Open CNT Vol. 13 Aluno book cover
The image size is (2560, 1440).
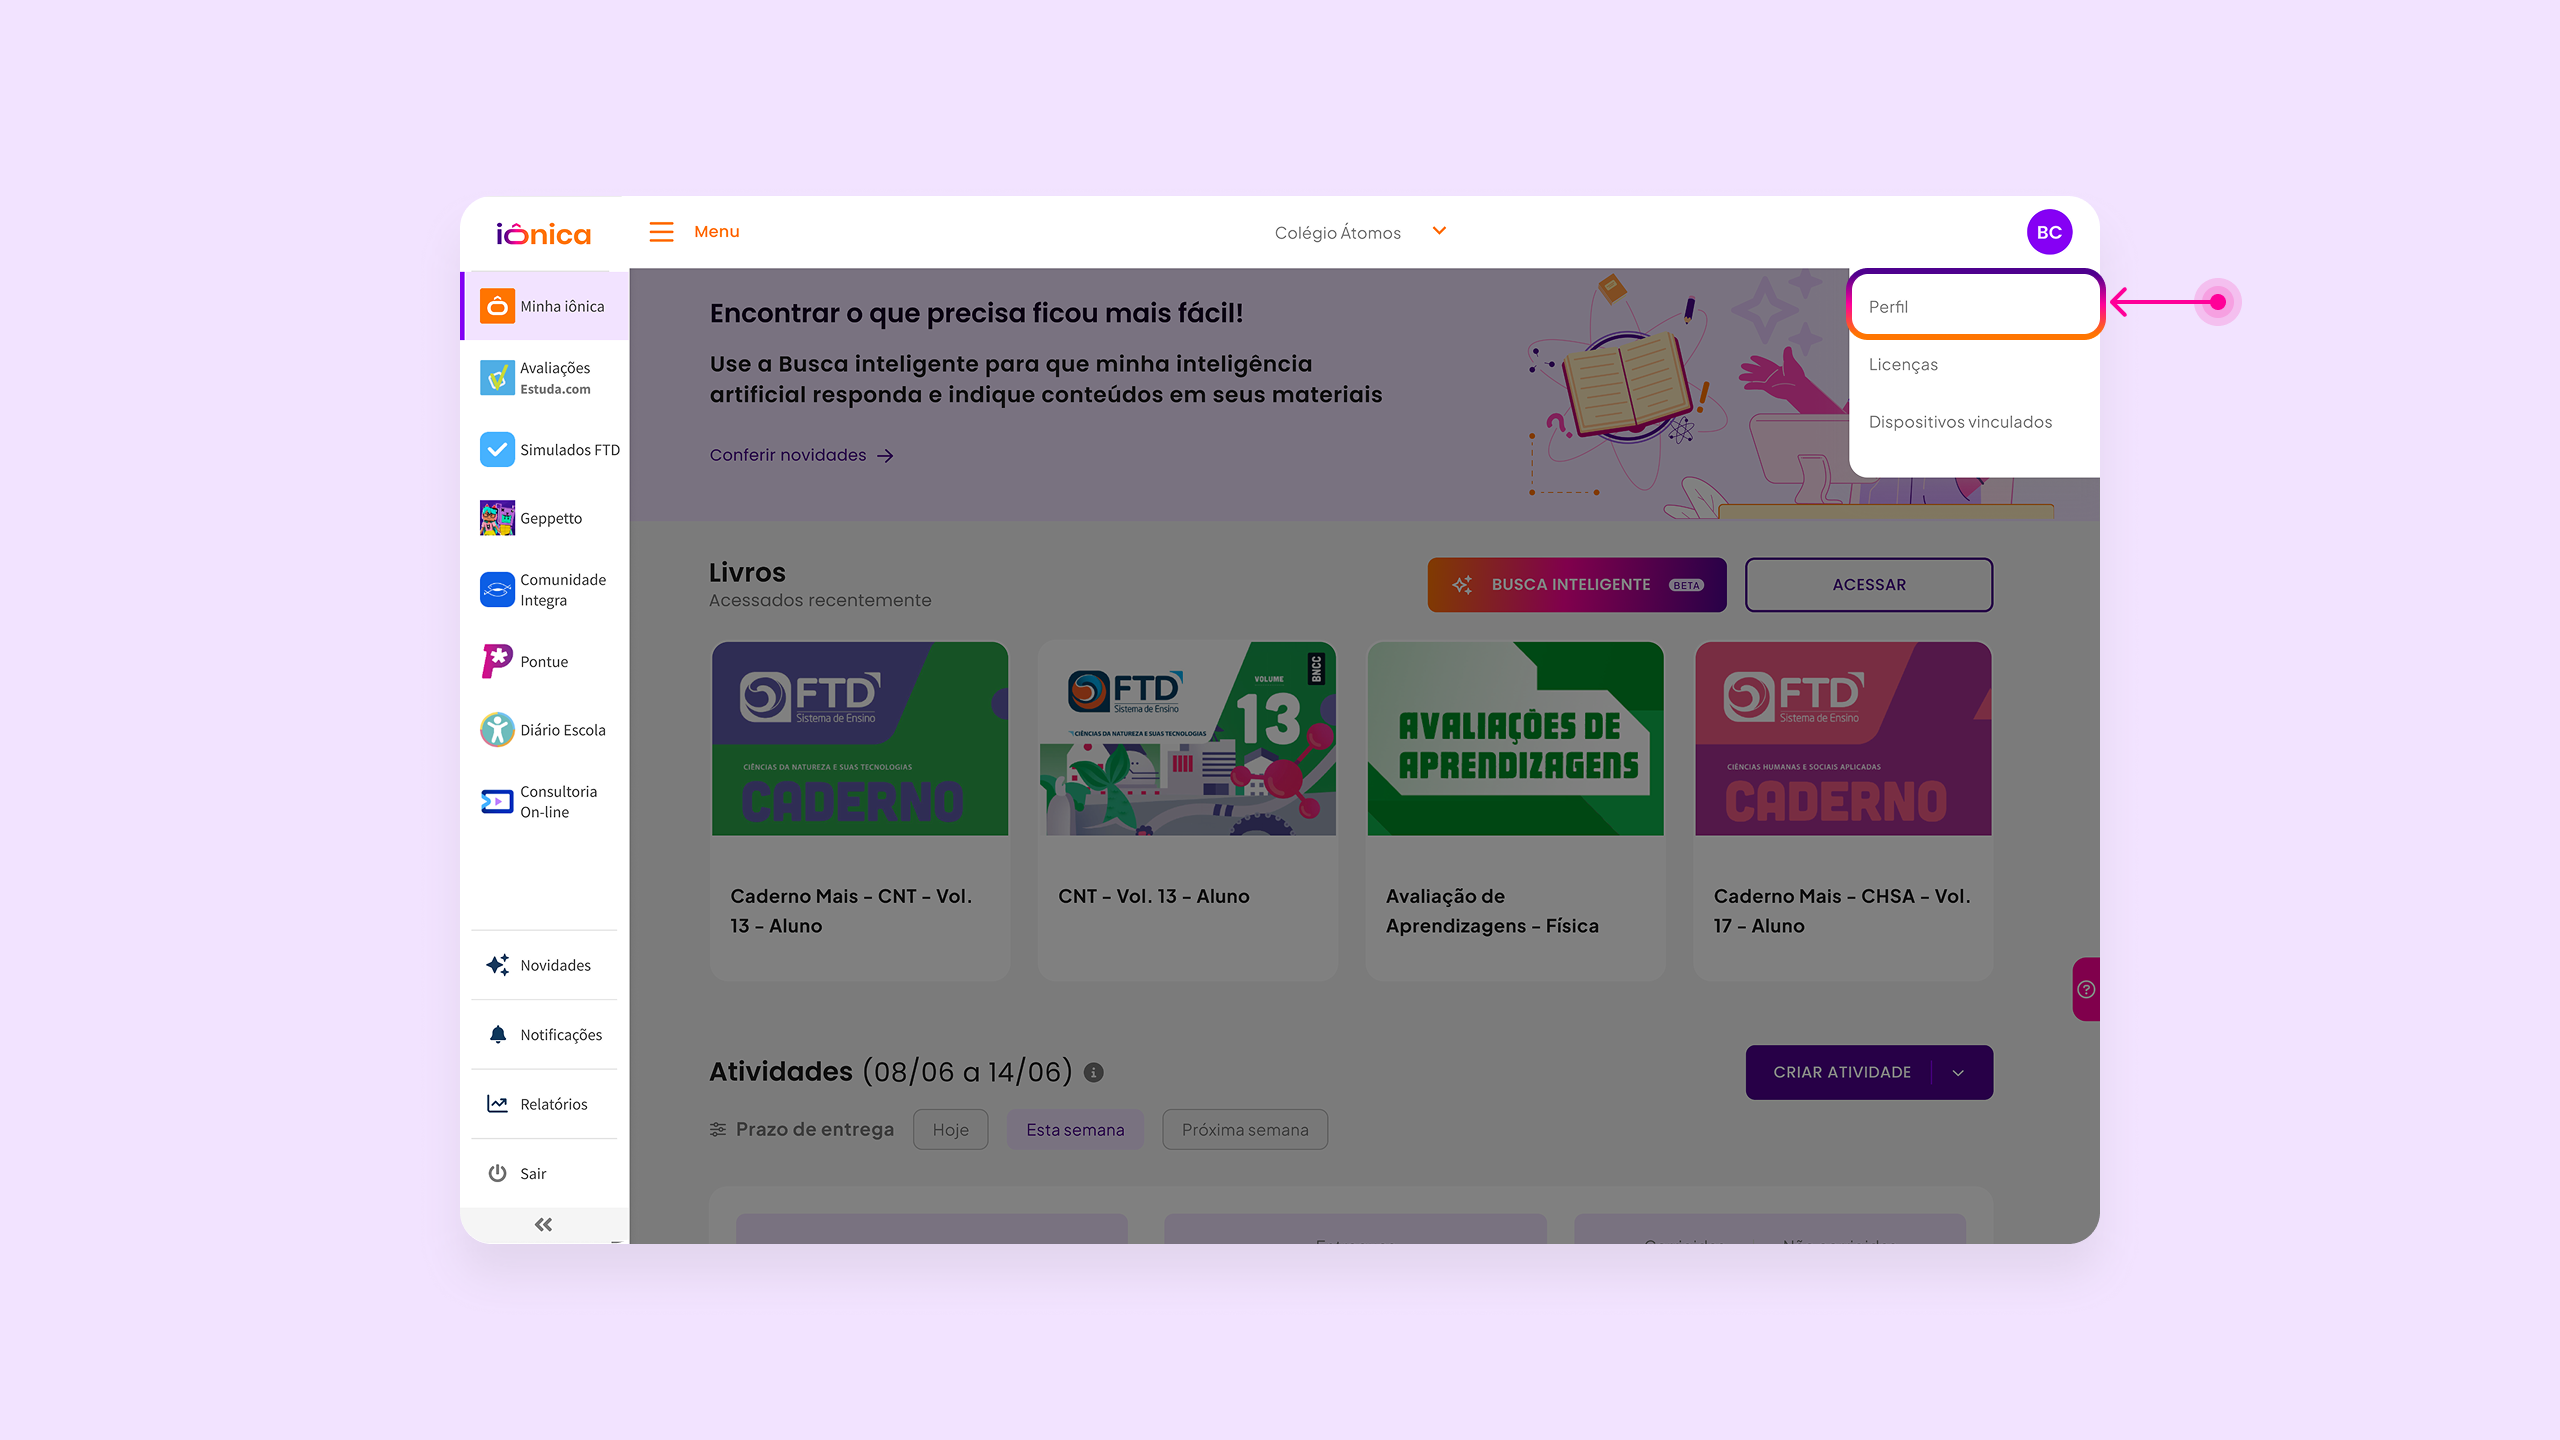(1188, 739)
